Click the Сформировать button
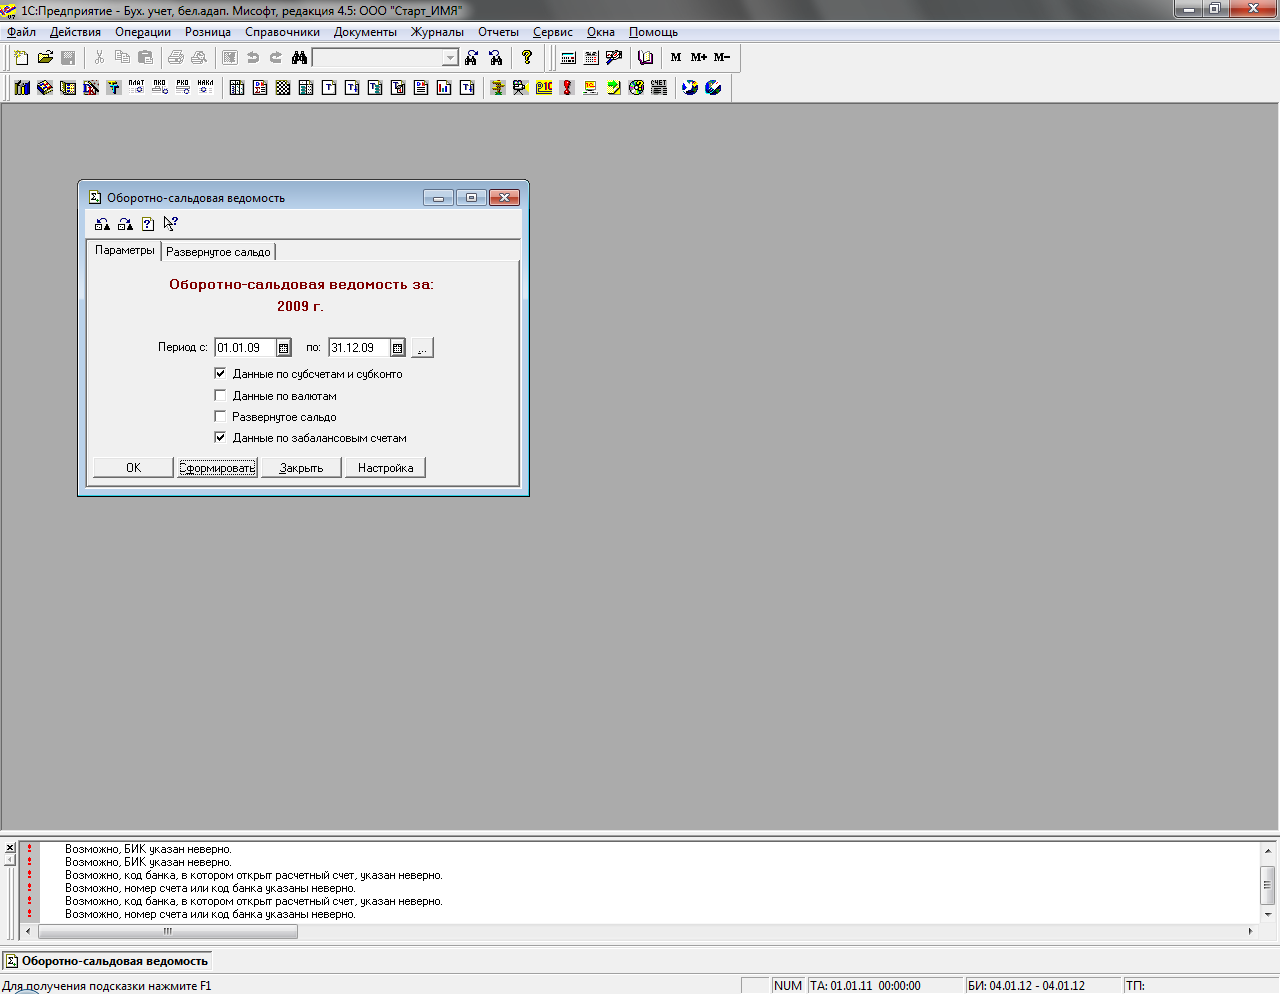This screenshot has width=1280, height=994. [x=217, y=468]
